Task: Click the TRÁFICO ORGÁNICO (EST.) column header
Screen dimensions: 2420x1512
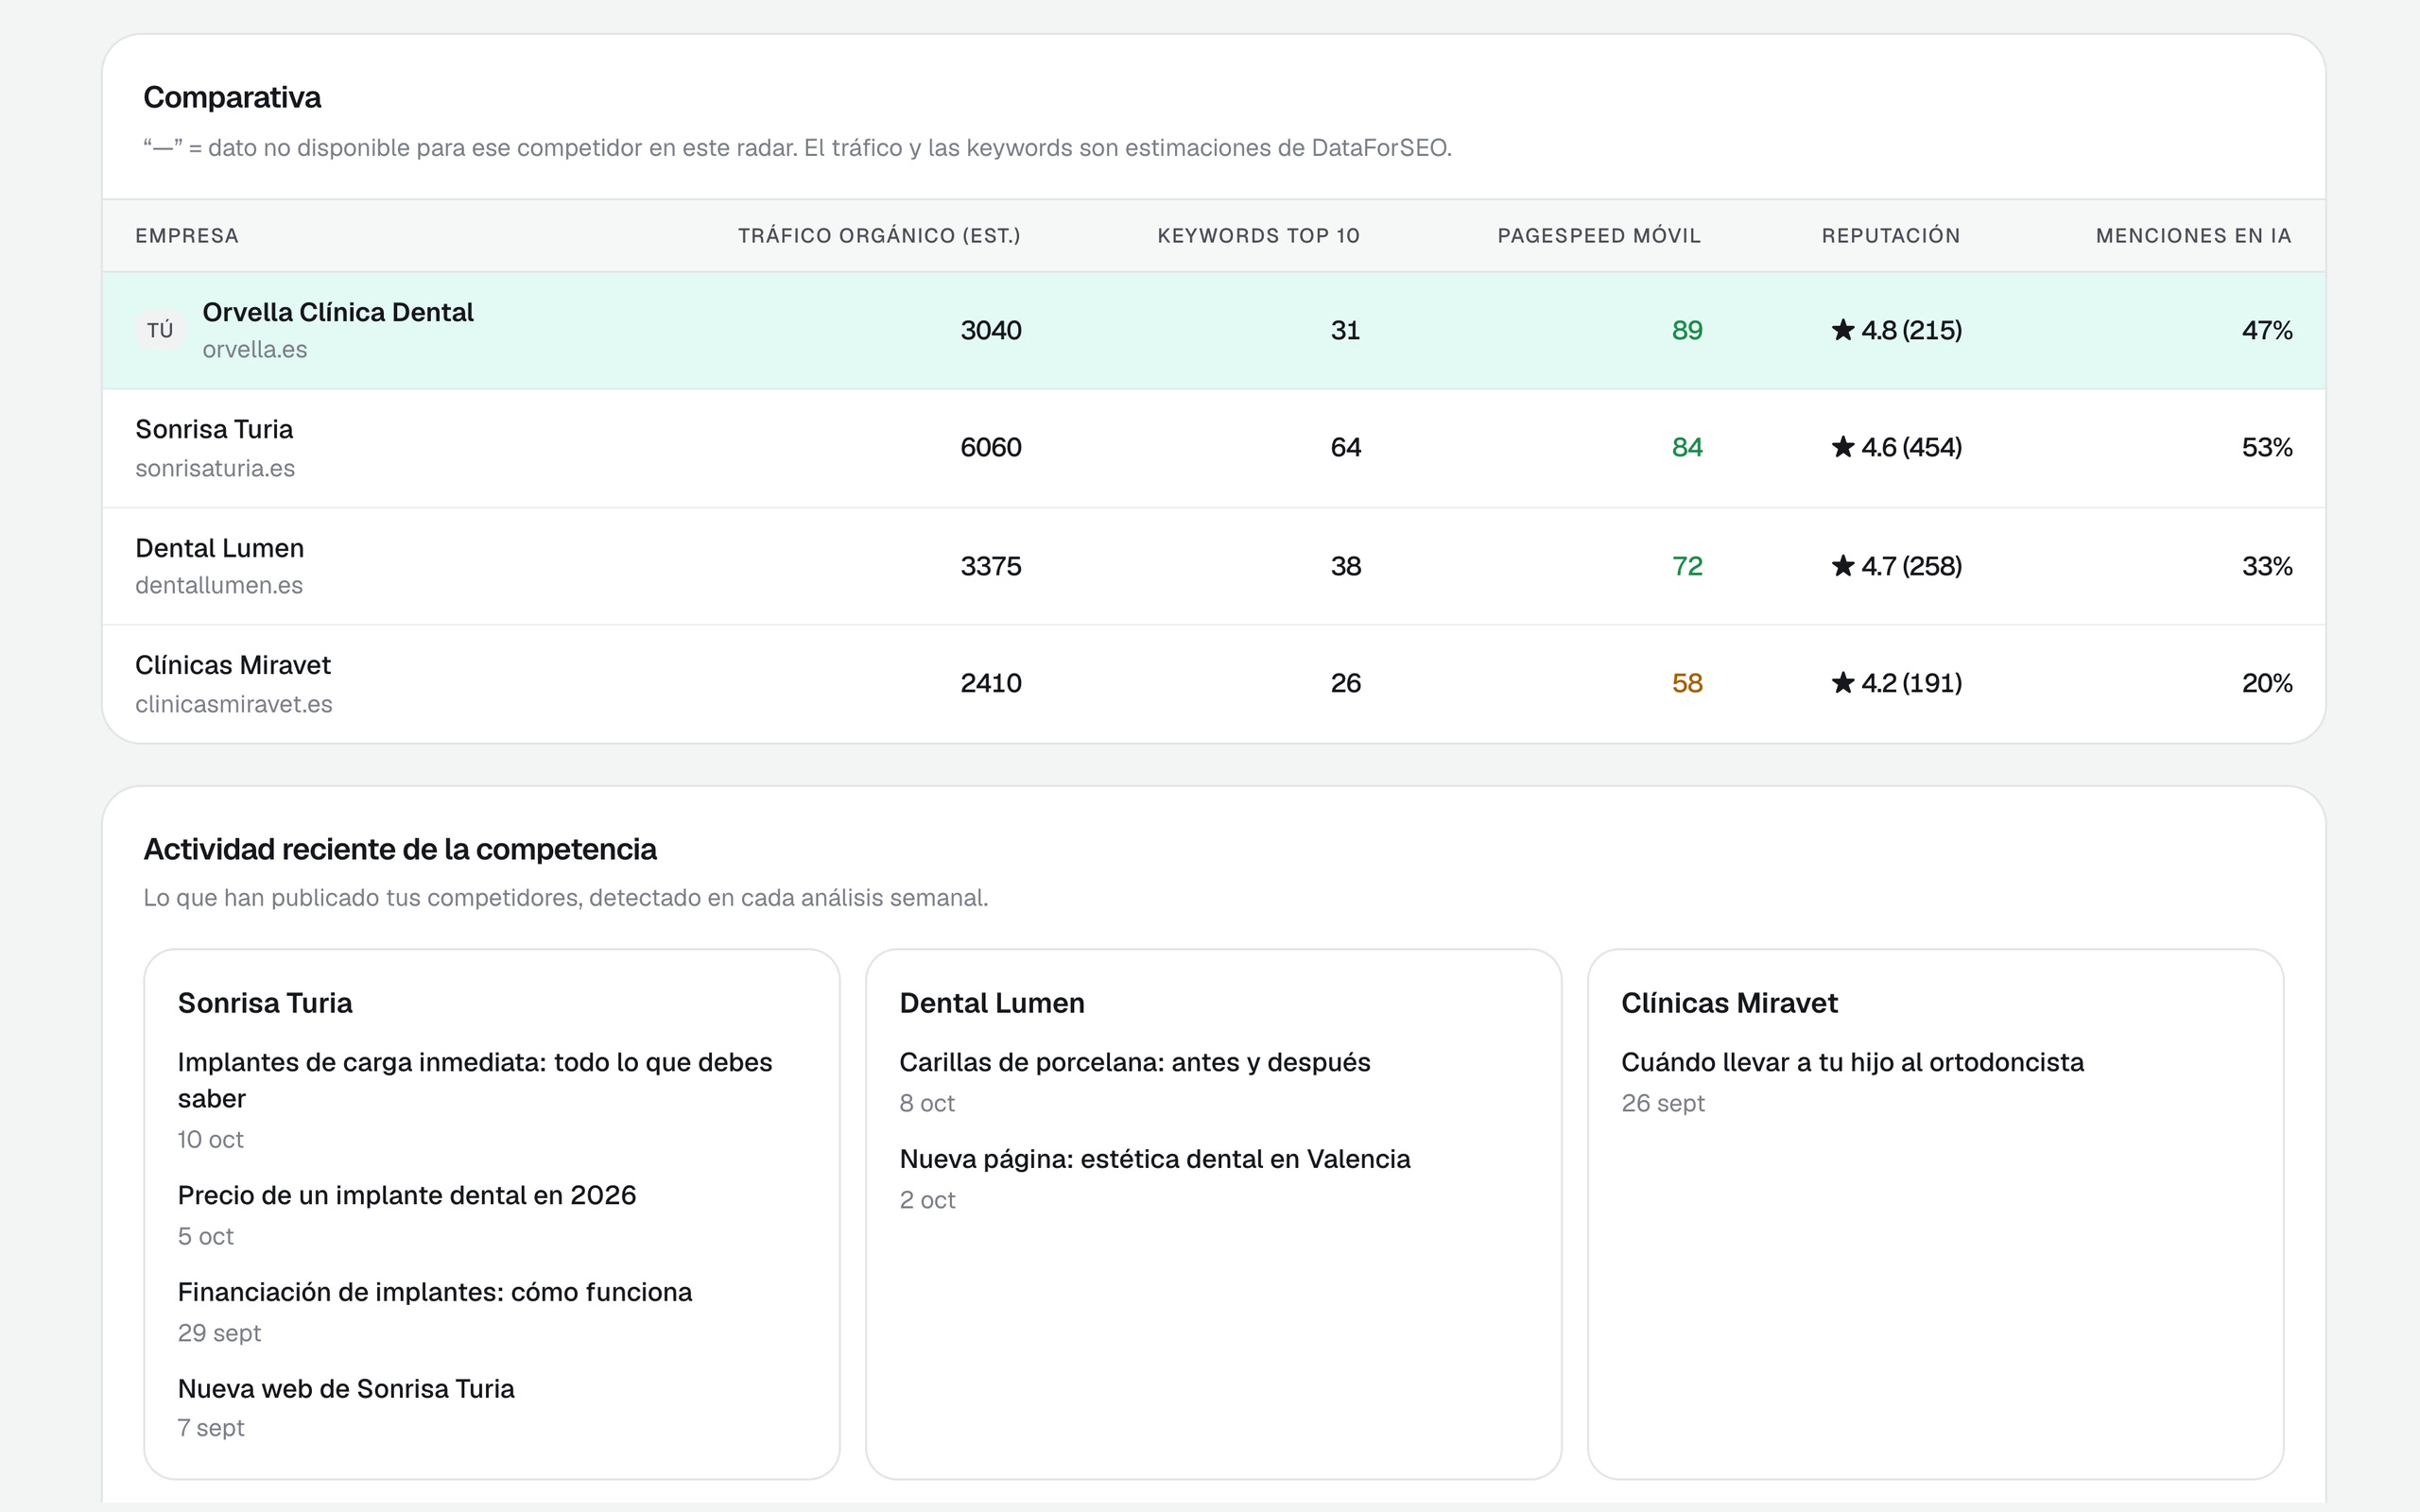Action: [x=879, y=236]
